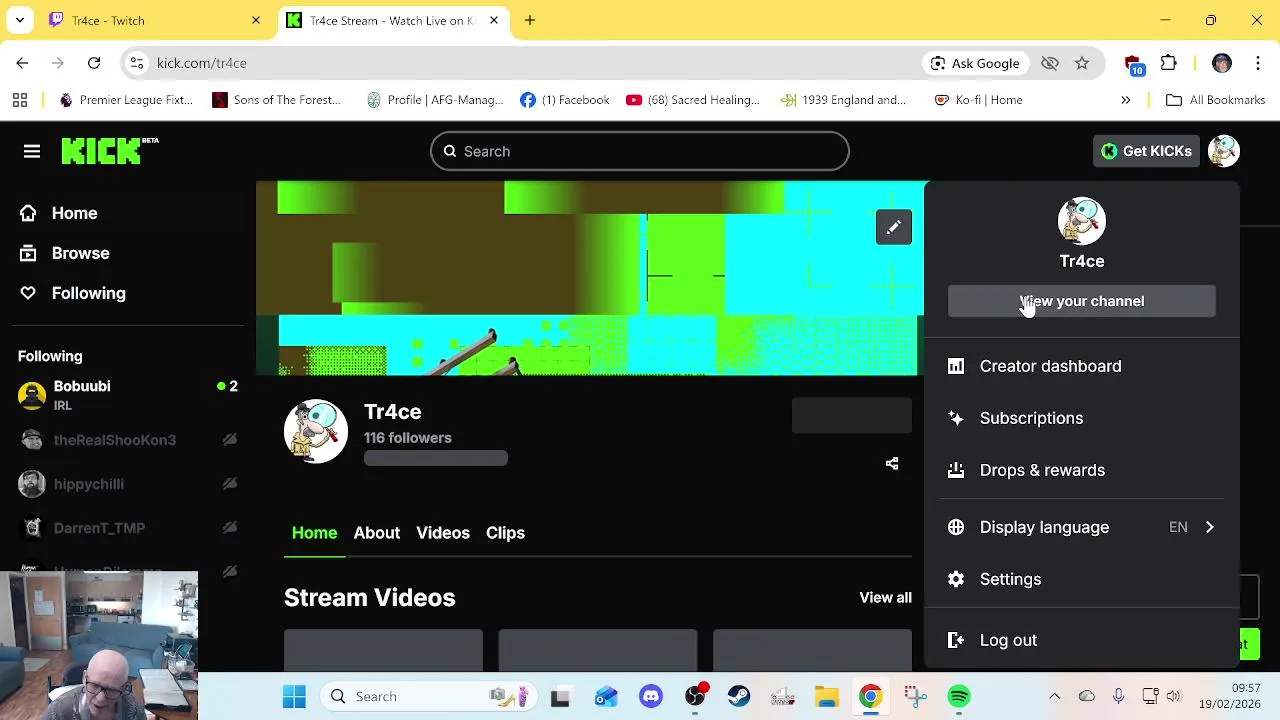Open the tab search dropdown arrow

pos(19,20)
